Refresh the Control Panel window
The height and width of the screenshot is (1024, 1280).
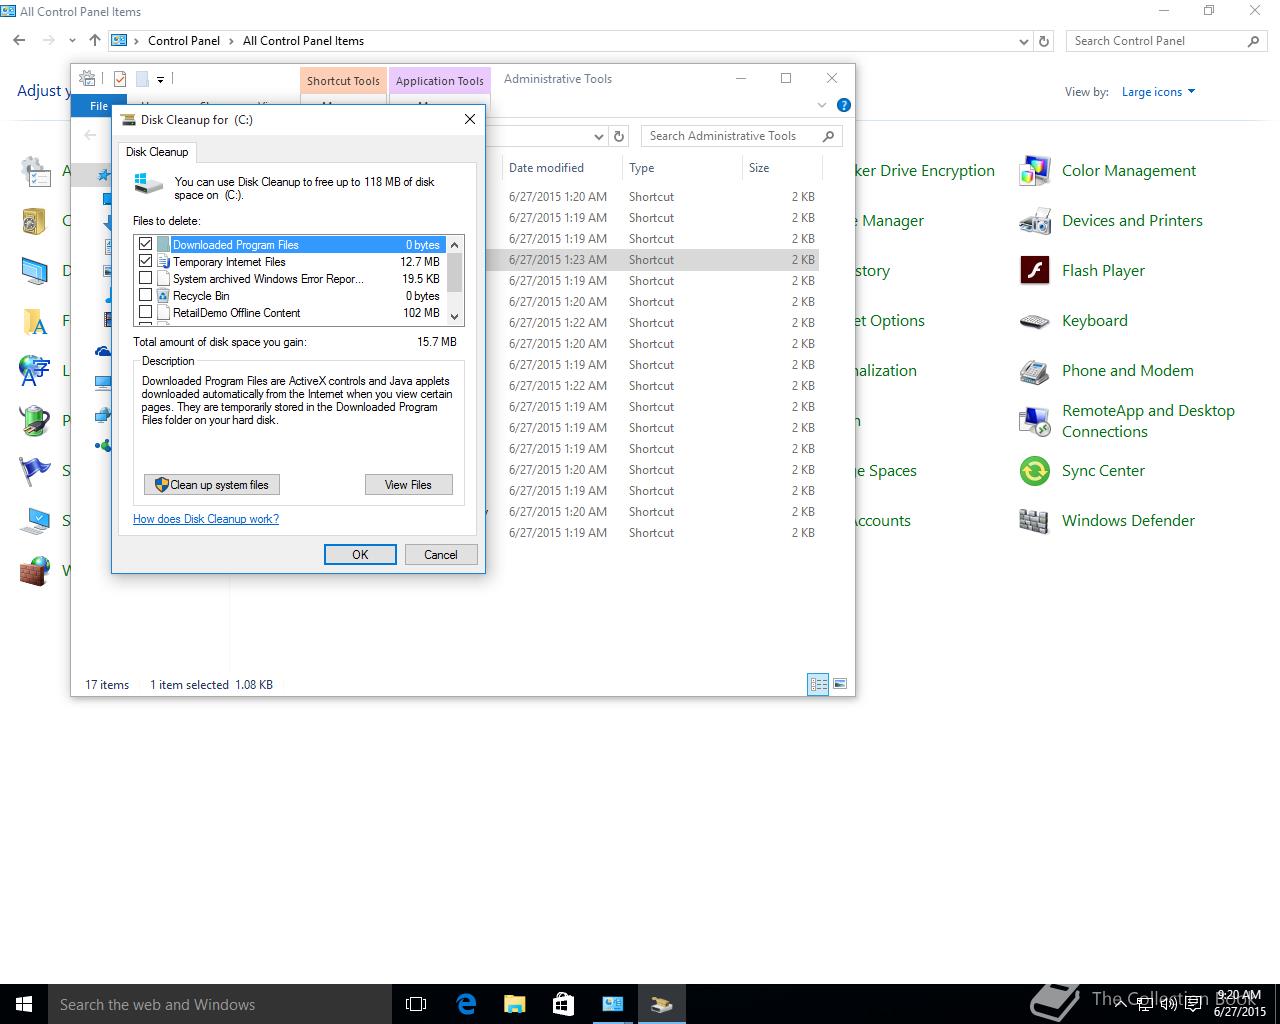coord(1044,42)
